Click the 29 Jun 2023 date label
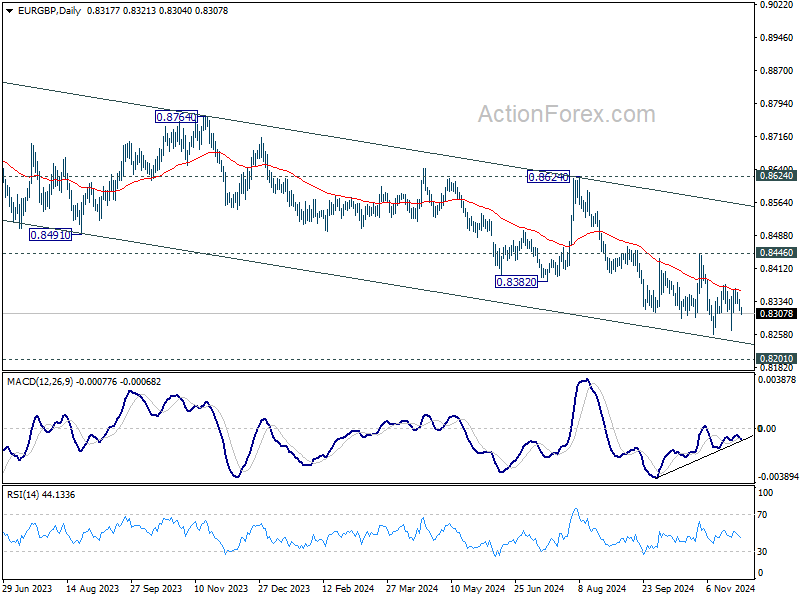Viewport: 800px width, 600px height. click(x=28, y=588)
